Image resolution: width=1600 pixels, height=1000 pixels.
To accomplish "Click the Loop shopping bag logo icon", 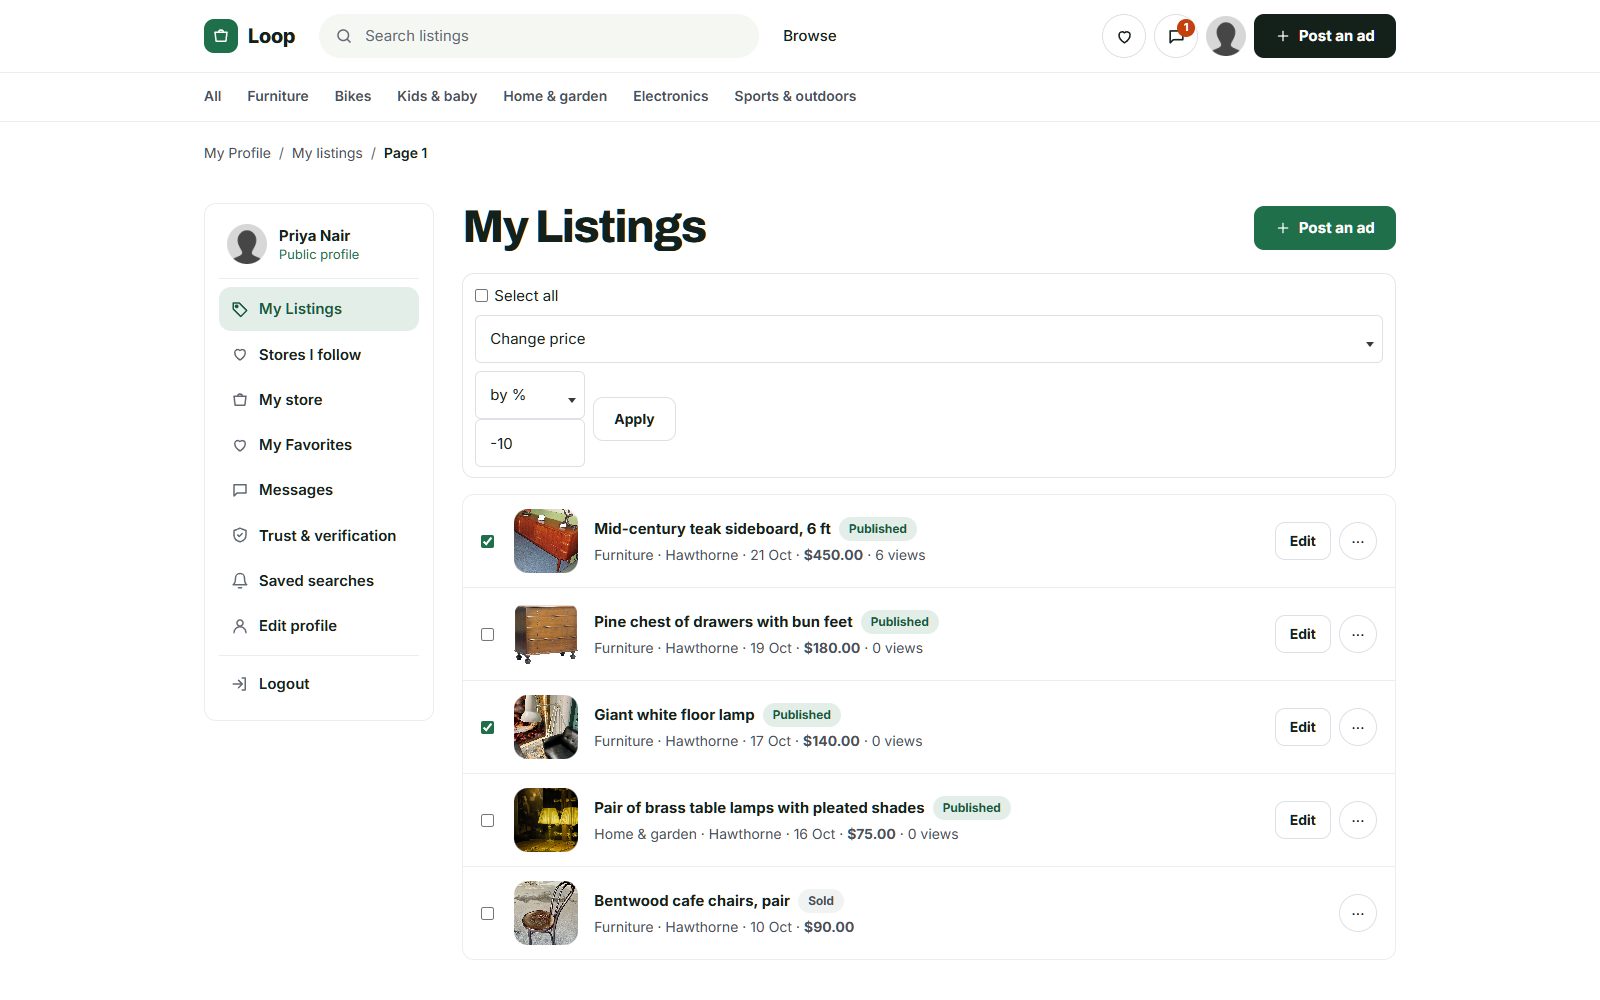I will [x=221, y=36].
